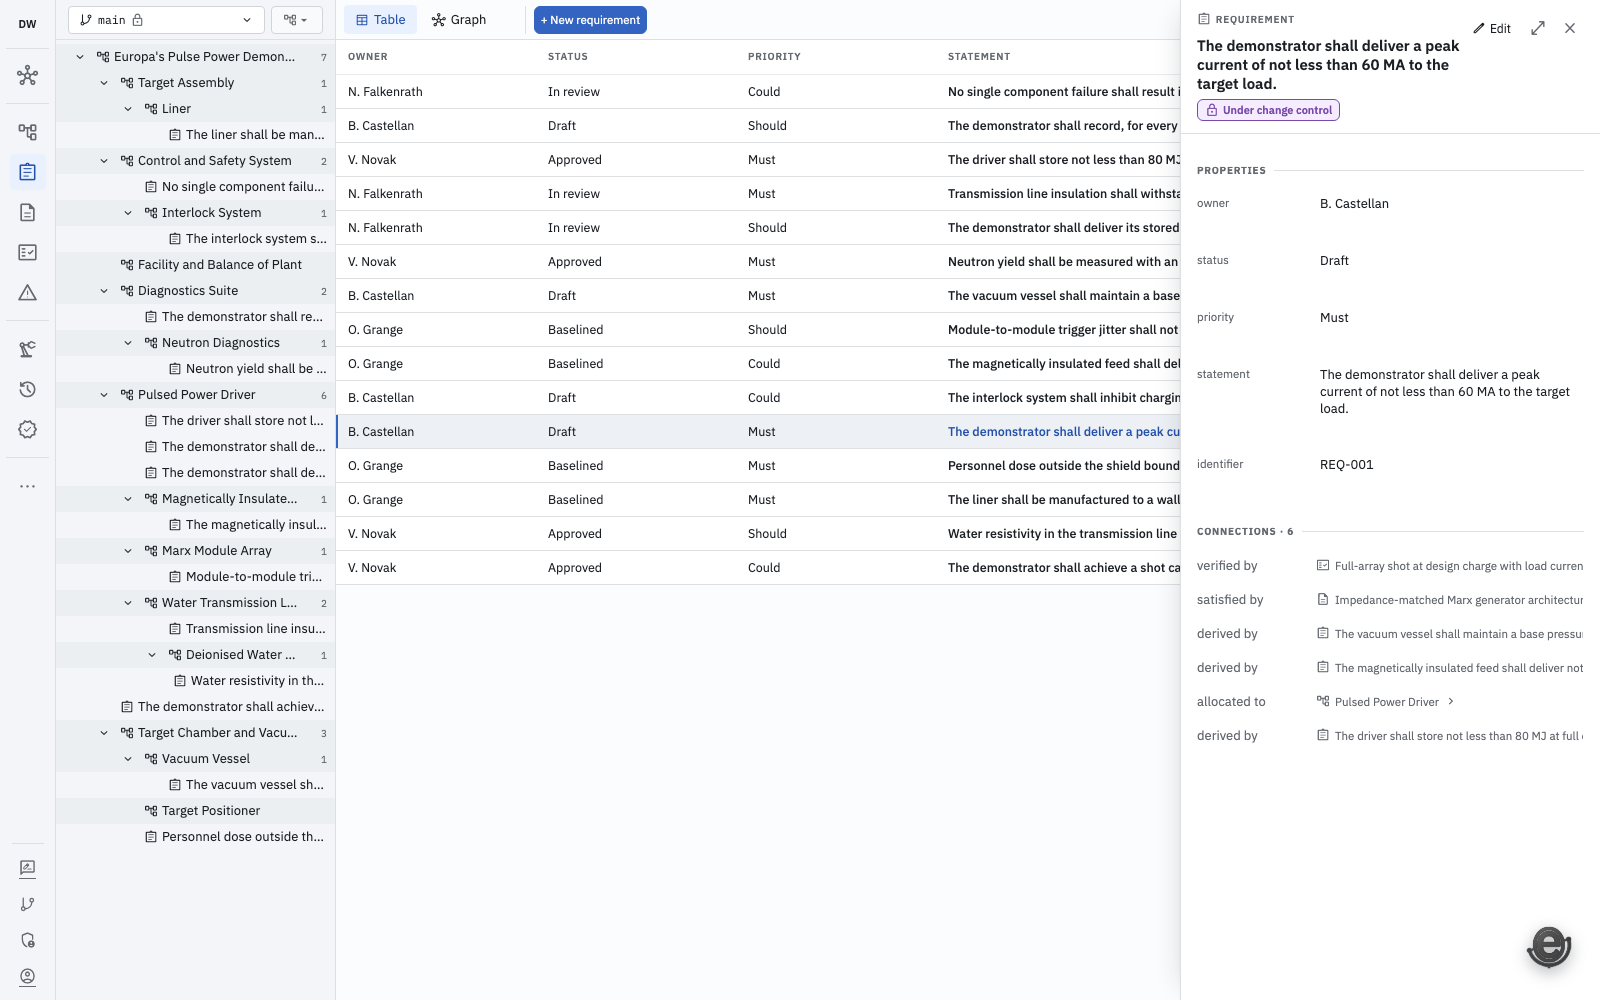The width and height of the screenshot is (1600, 1000).
Task: Open the Full-array shot verified-by connection
Action: pos(1449,566)
